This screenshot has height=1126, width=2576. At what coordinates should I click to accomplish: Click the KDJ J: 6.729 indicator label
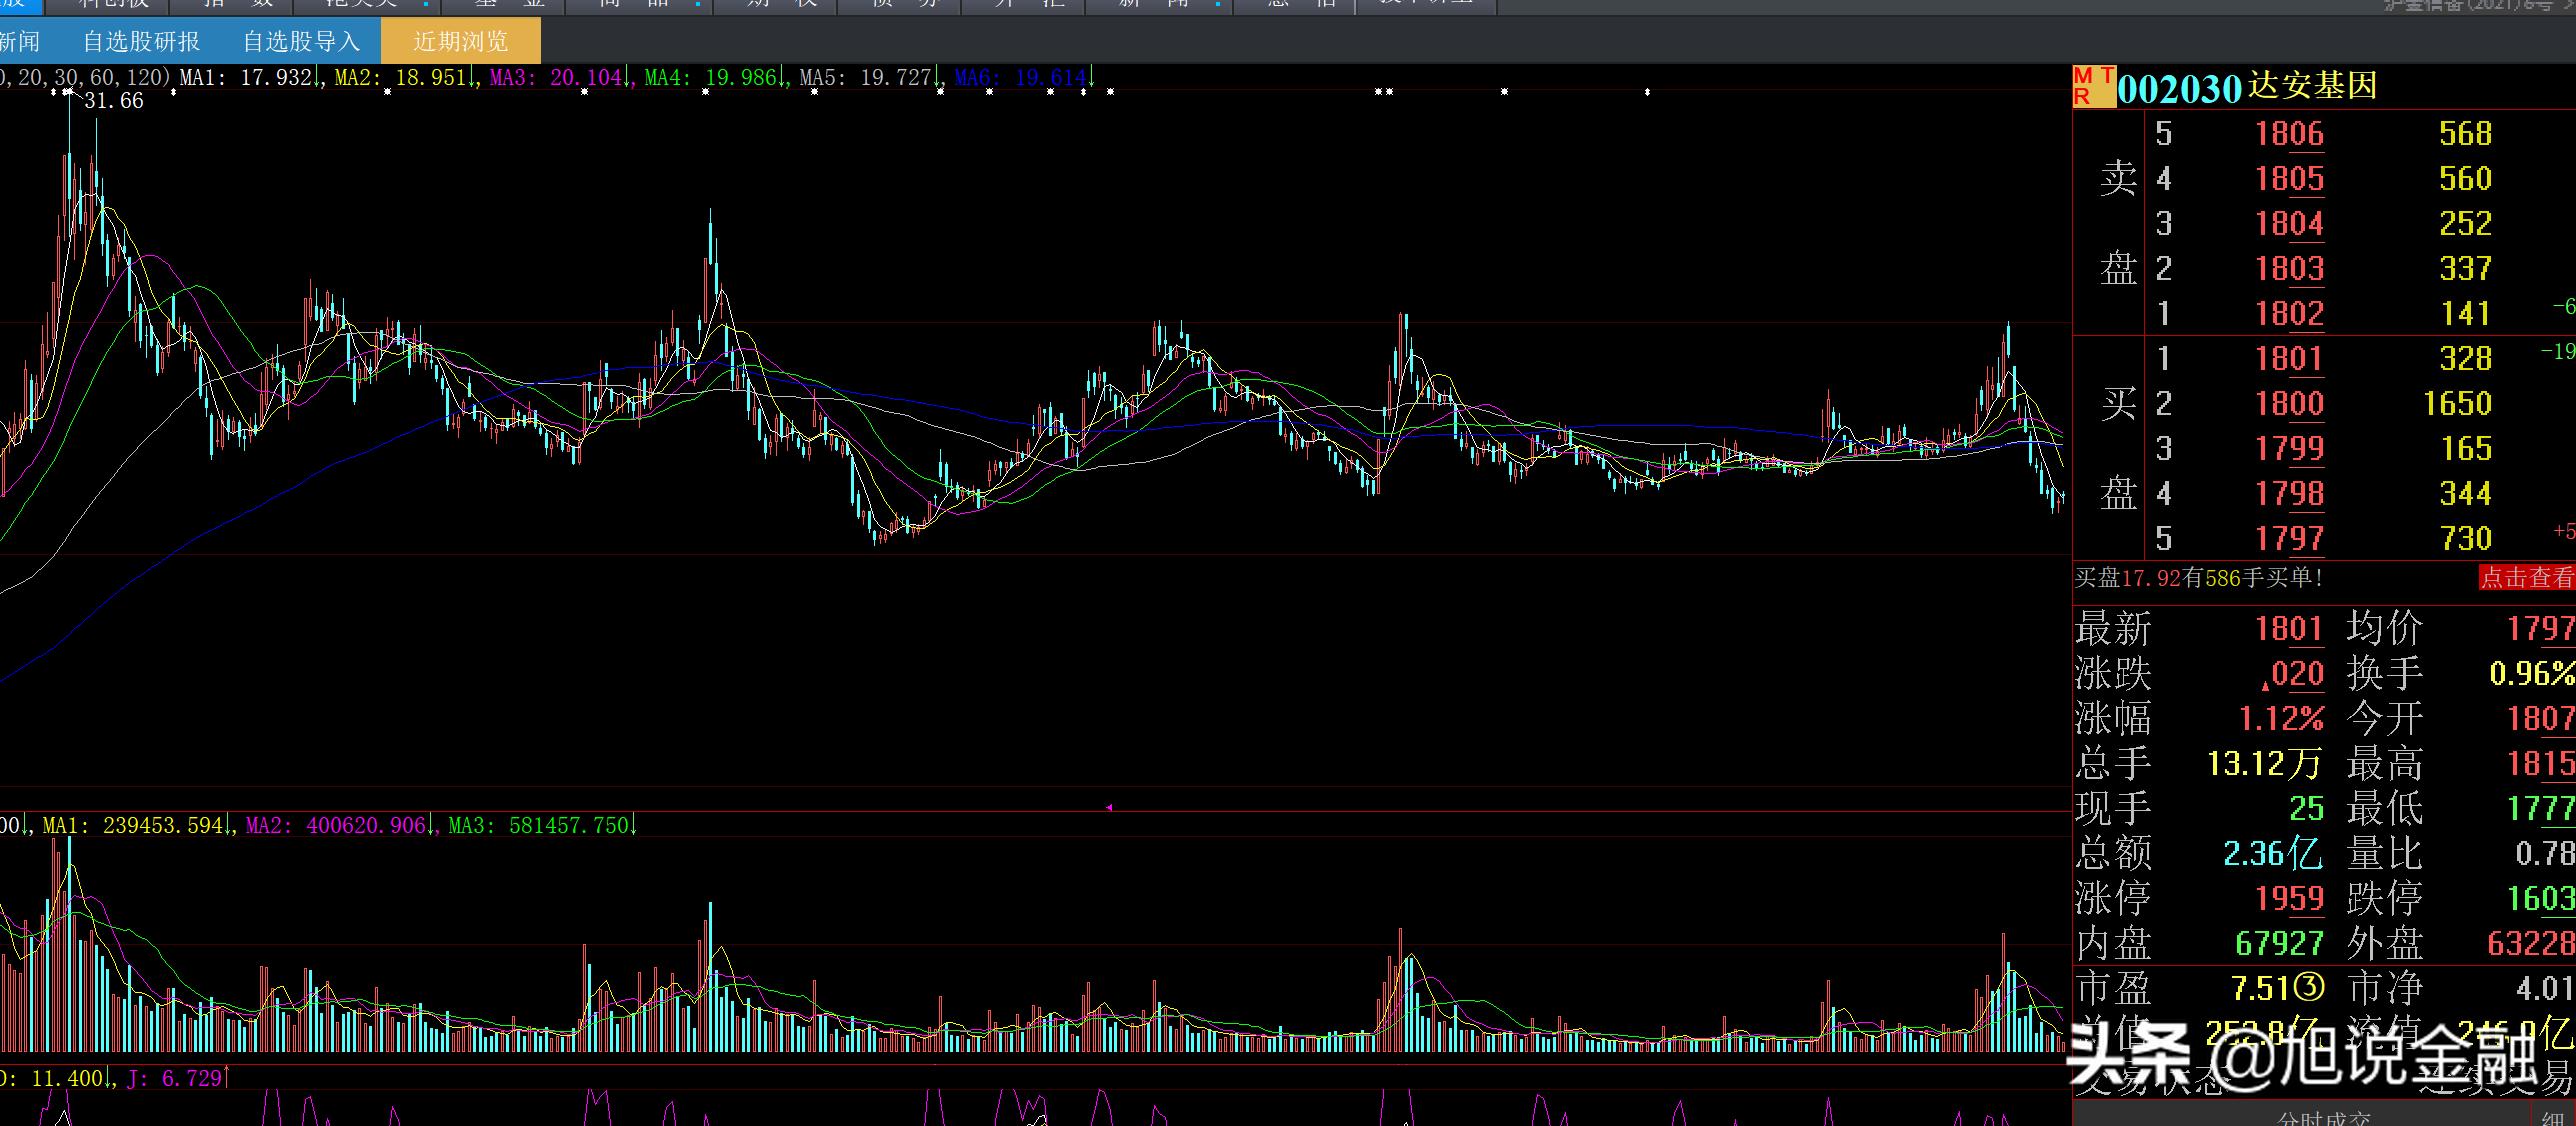pos(176,1078)
